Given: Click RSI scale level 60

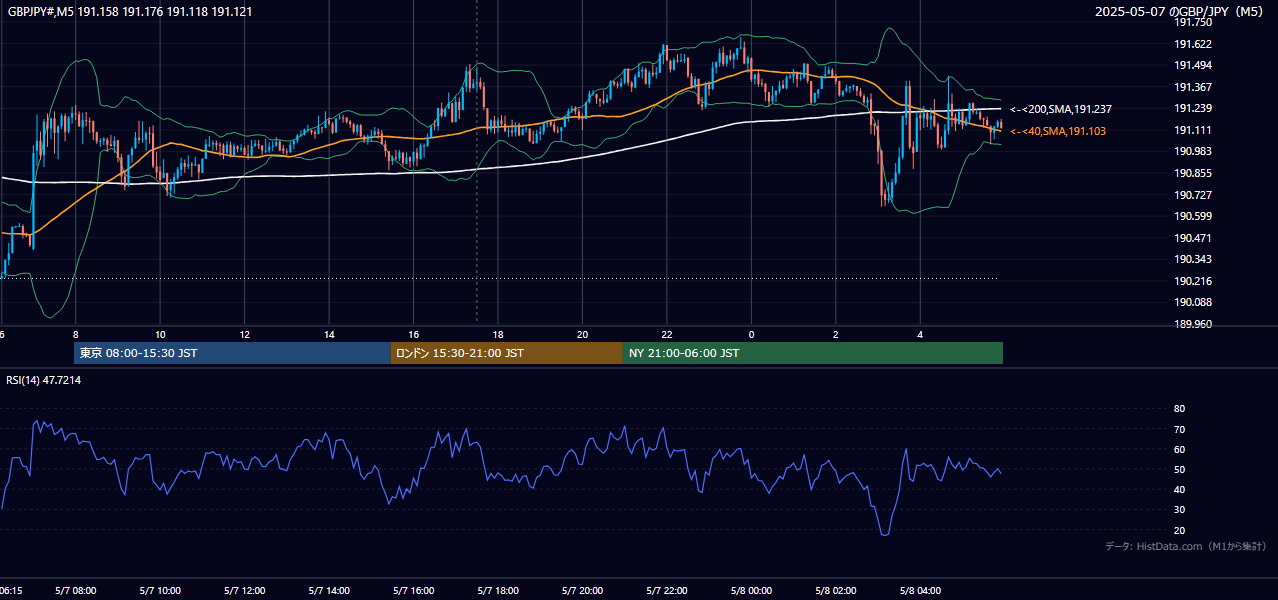Looking at the screenshot, I should pyautogui.click(x=1179, y=449).
